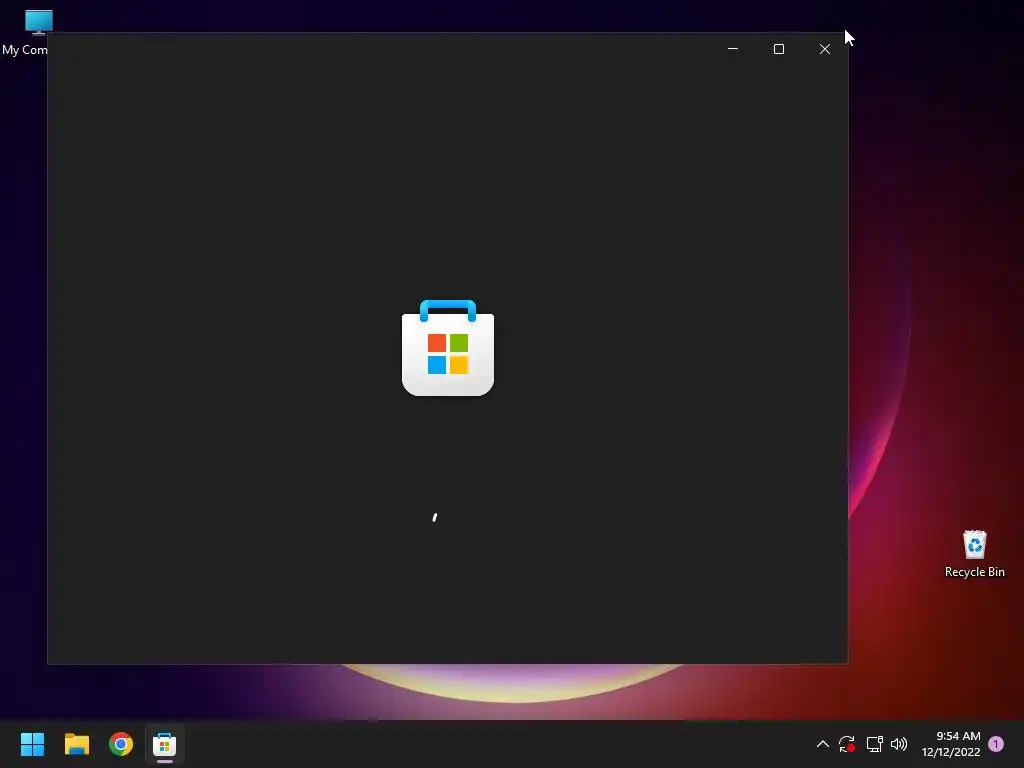Image resolution: width=1024 pixels, height=768 pixels.
Task: Open Google Chrome from the taskbar
Action: [121, 744]
